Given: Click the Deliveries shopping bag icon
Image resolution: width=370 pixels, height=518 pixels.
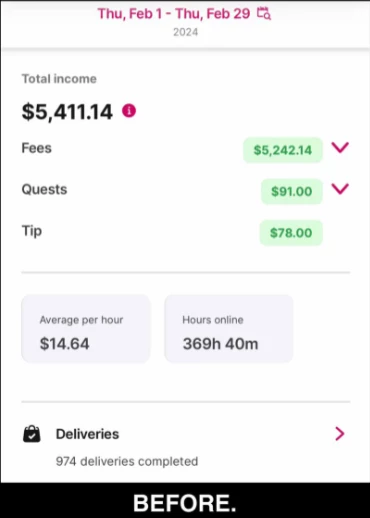Looking at the screenshot, I should 32,434.
